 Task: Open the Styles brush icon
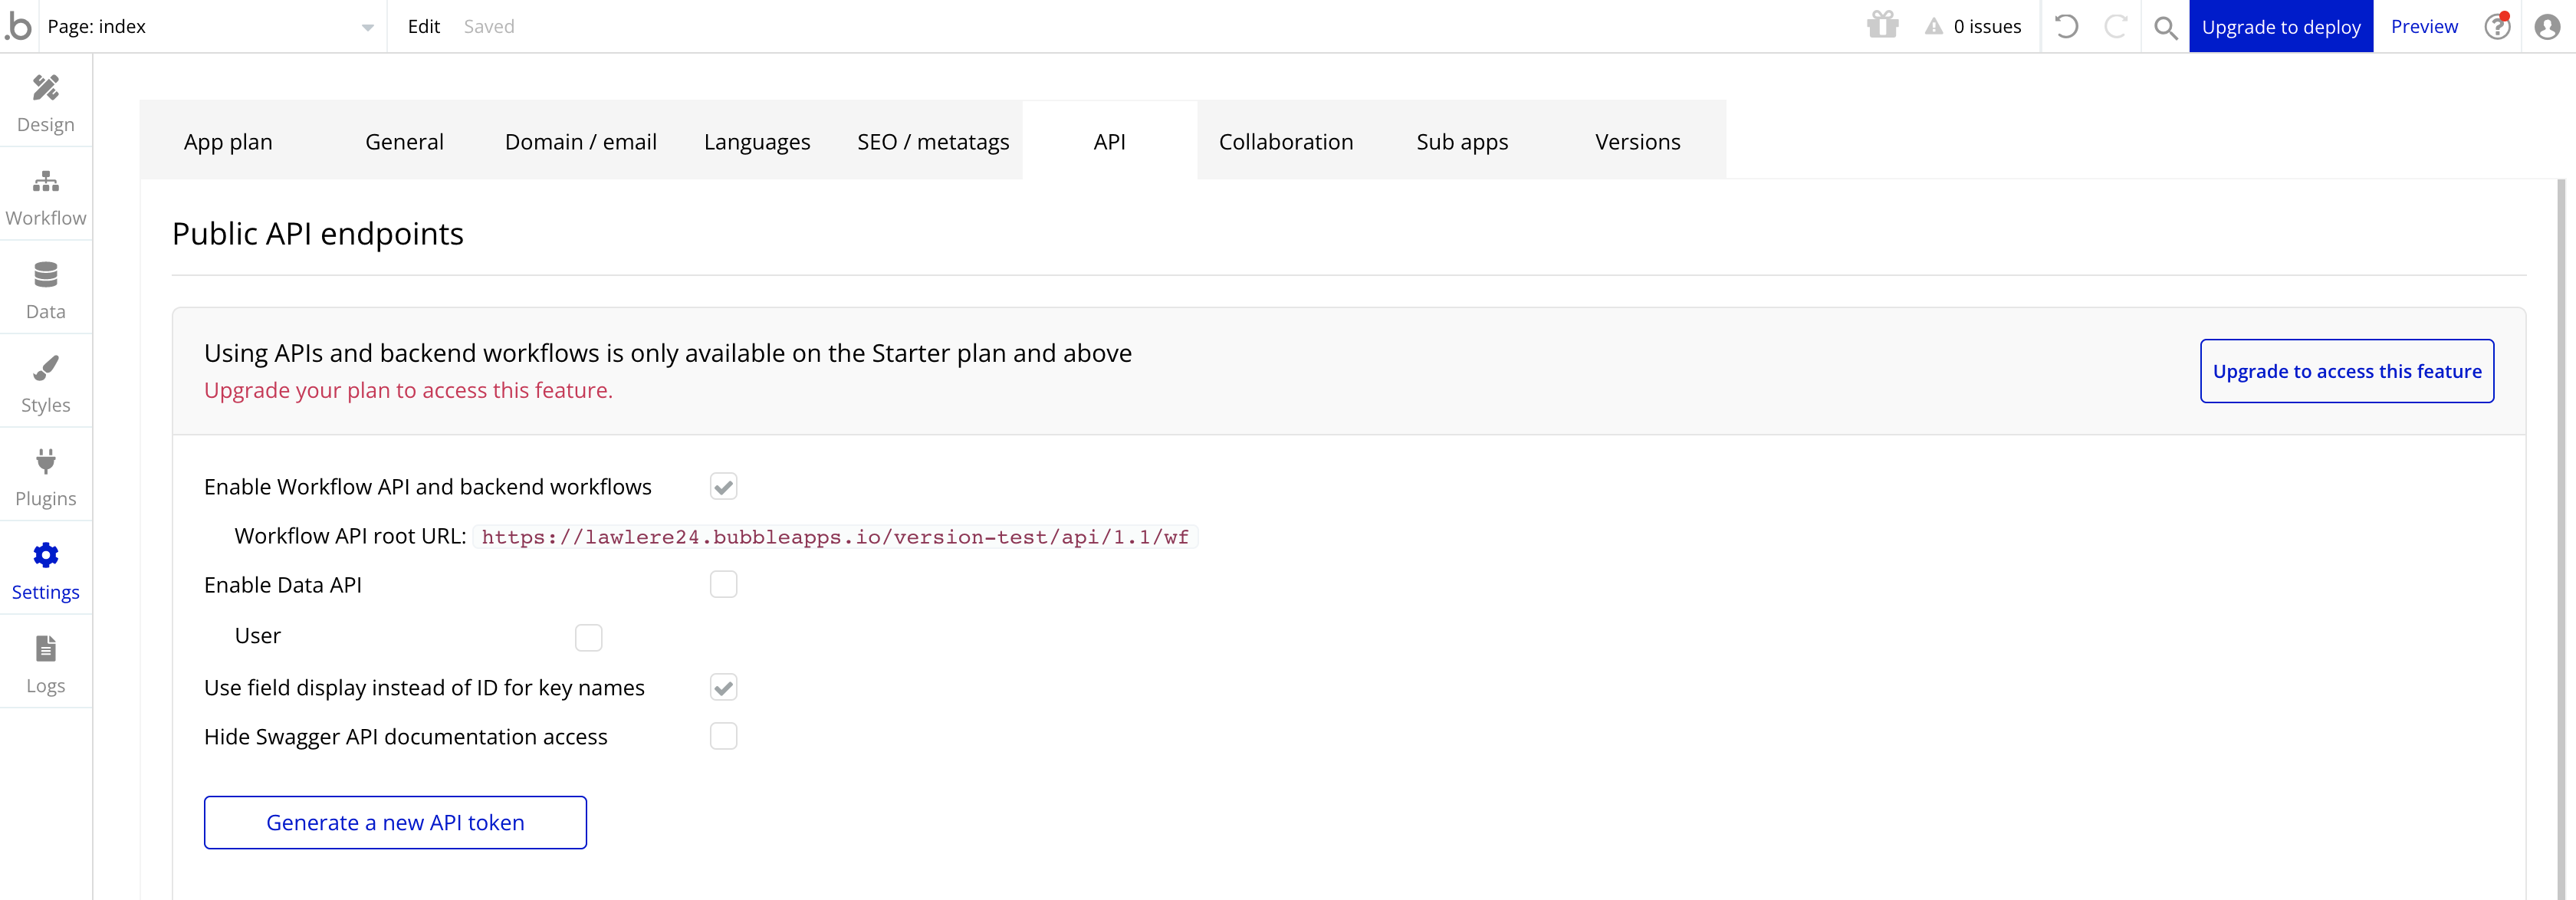click(x=45, y=368)
